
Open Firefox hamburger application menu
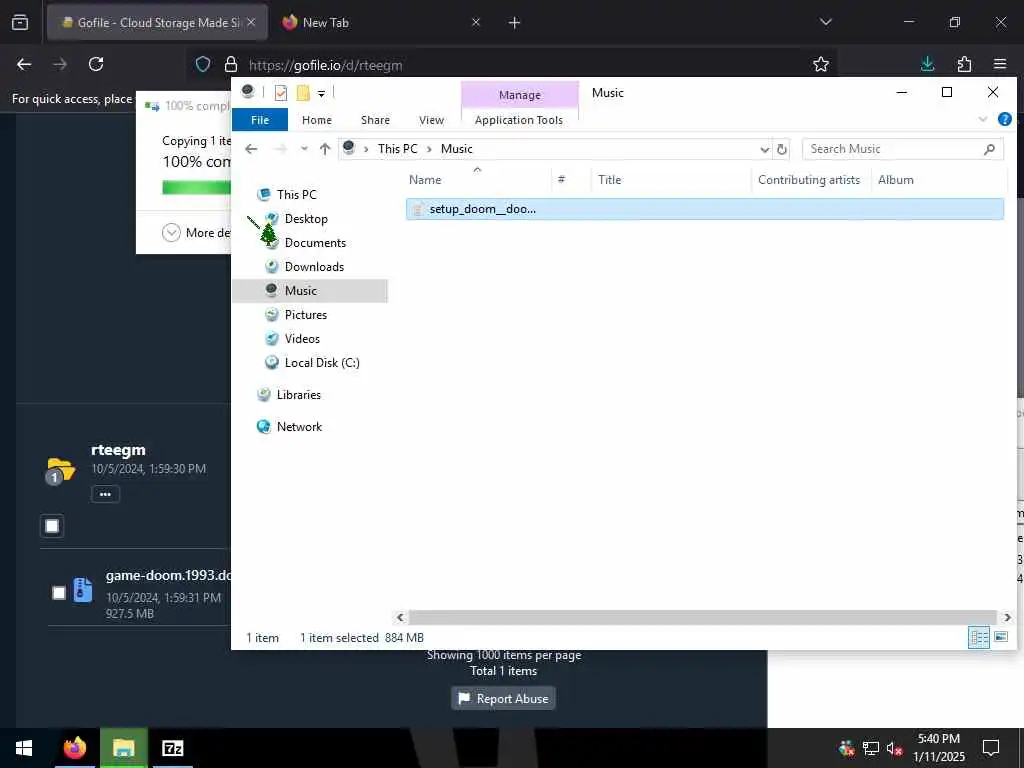click(x=1000, y=64)
